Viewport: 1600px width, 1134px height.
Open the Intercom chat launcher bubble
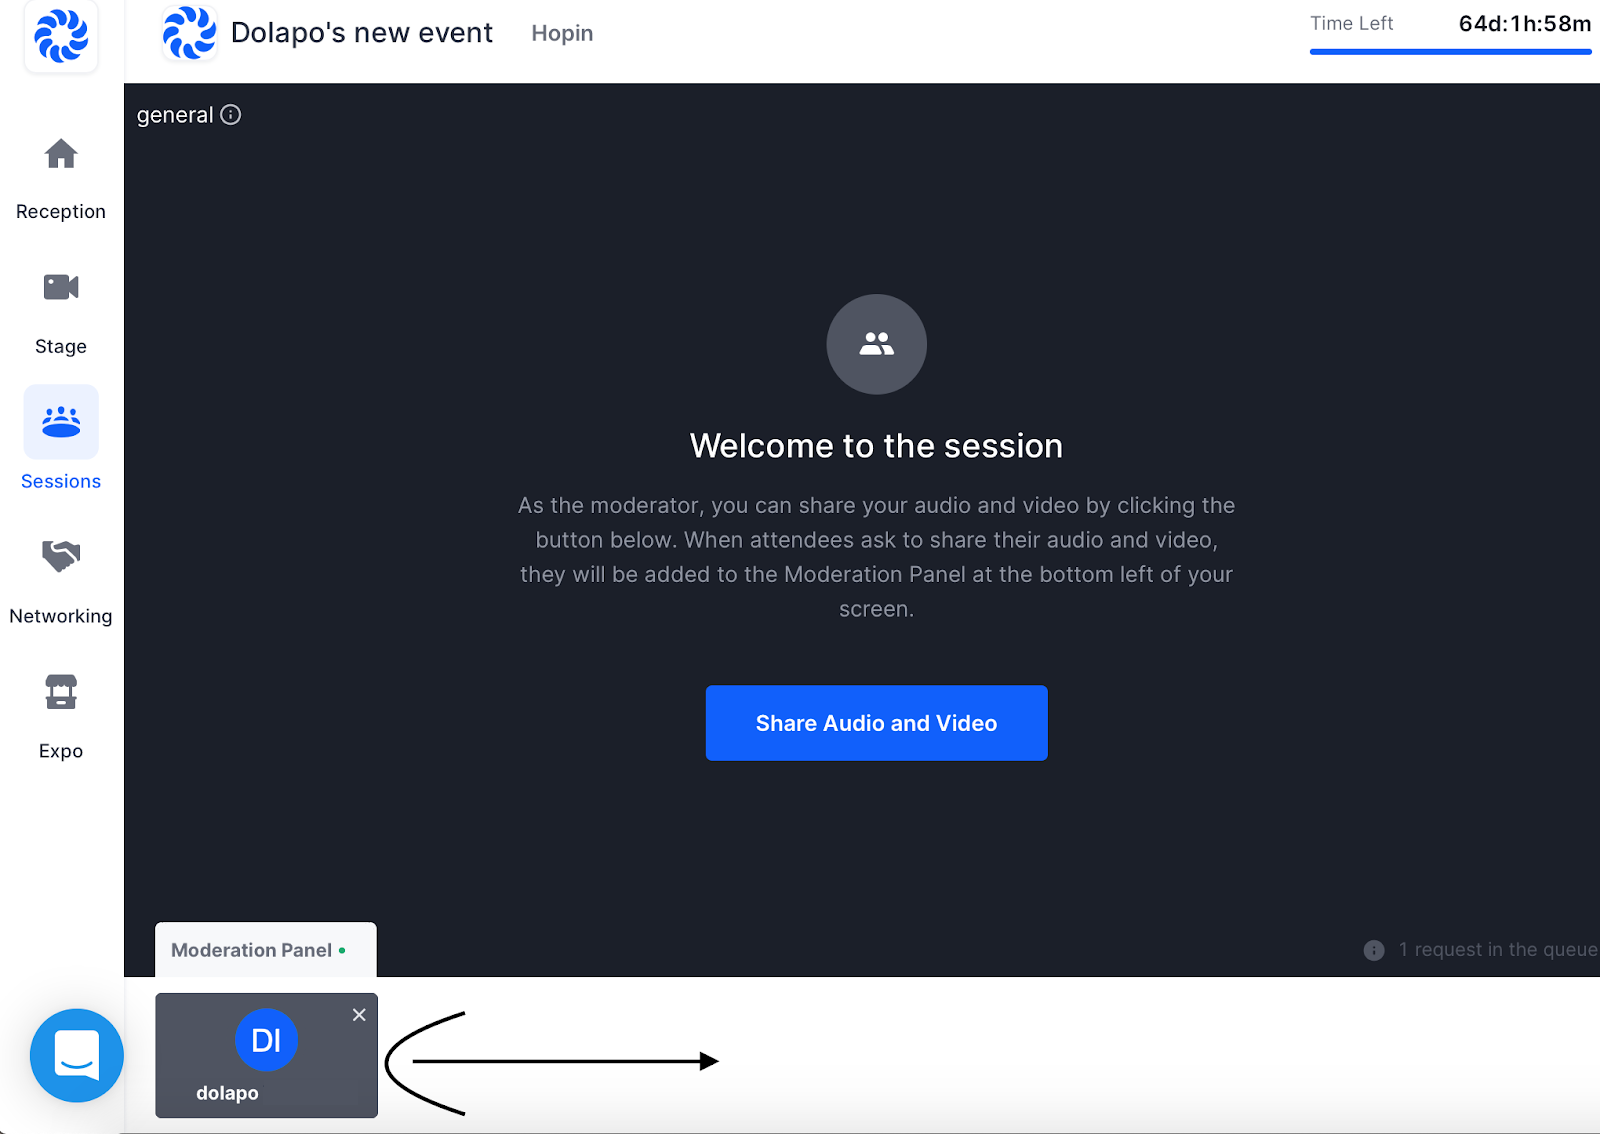click(x=77, y=1055)
